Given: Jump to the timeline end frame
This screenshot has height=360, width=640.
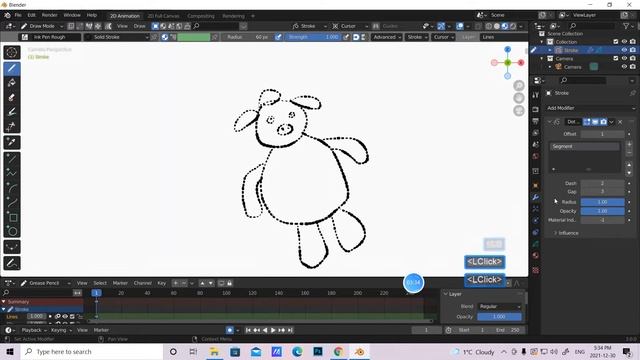Looking at the screenshot, I should (290, 330).
